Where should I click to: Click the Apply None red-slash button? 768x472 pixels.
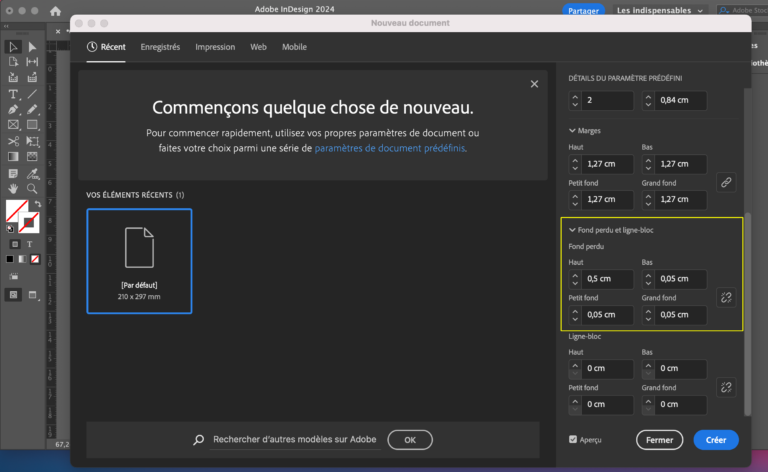tap(35, 259)
